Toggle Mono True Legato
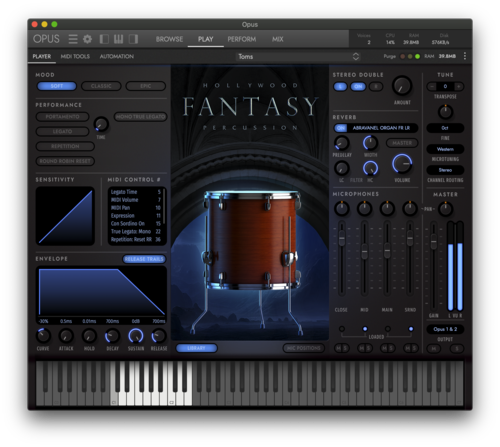 141,117
